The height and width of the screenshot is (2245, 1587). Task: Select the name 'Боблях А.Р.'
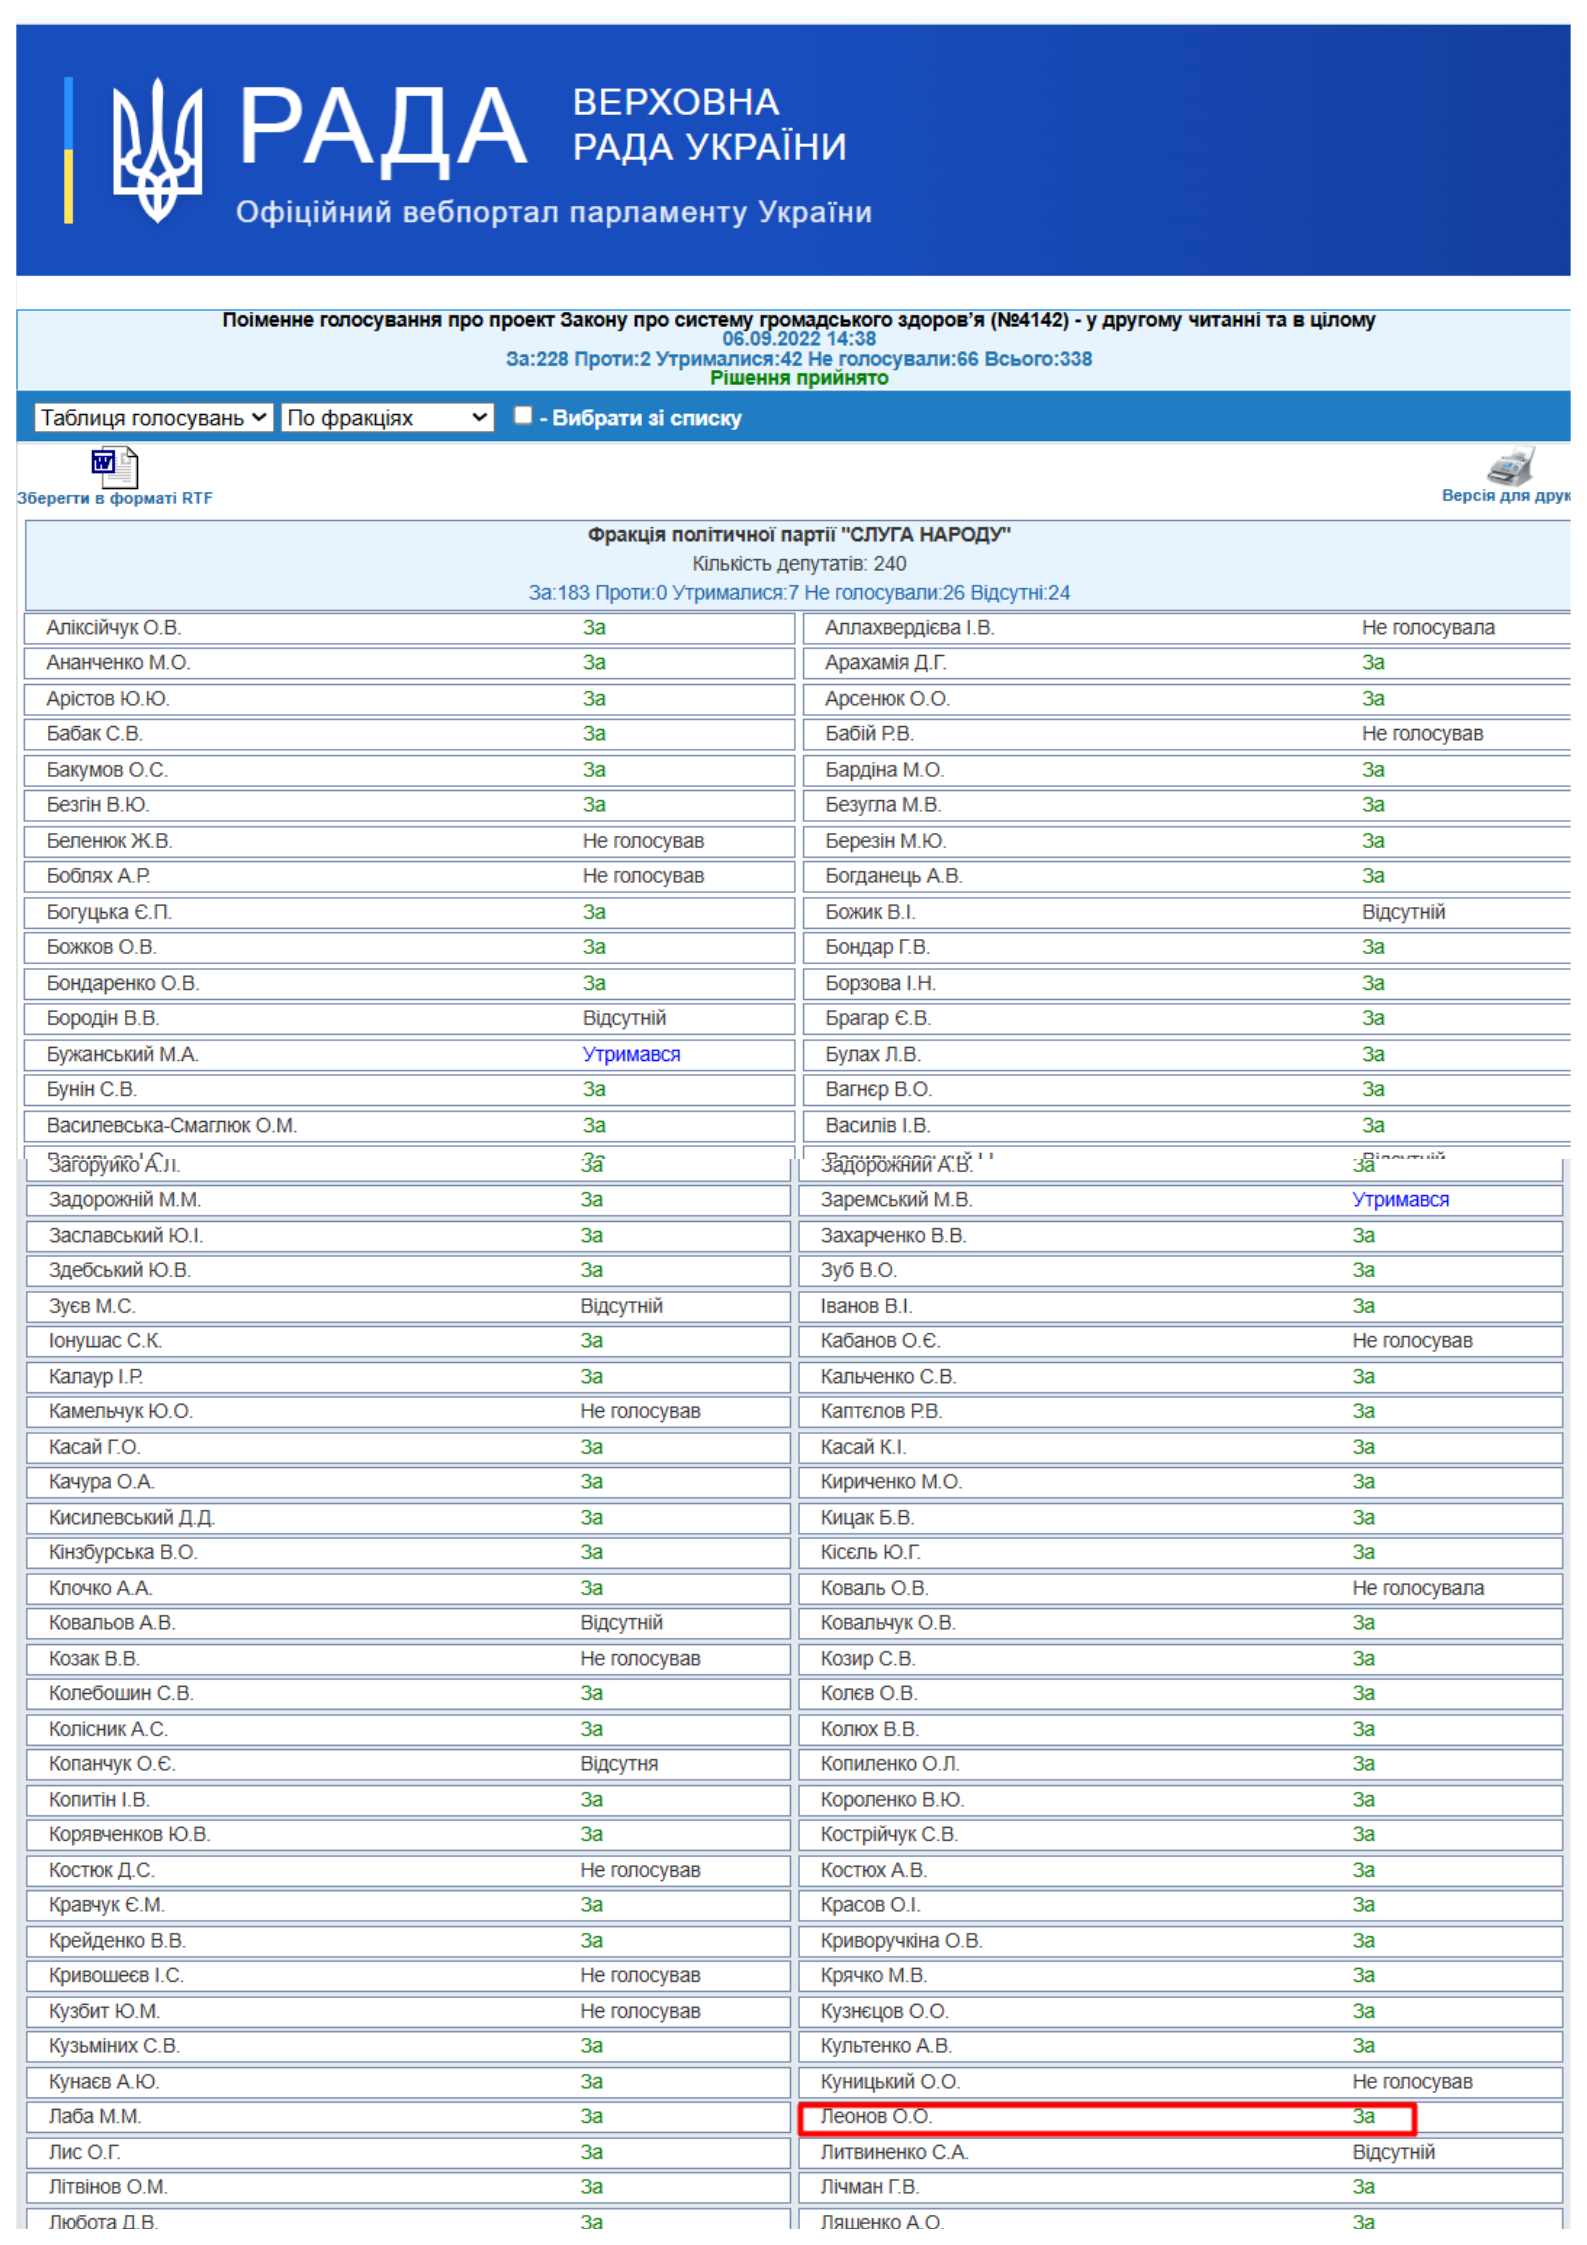point(98,876)
